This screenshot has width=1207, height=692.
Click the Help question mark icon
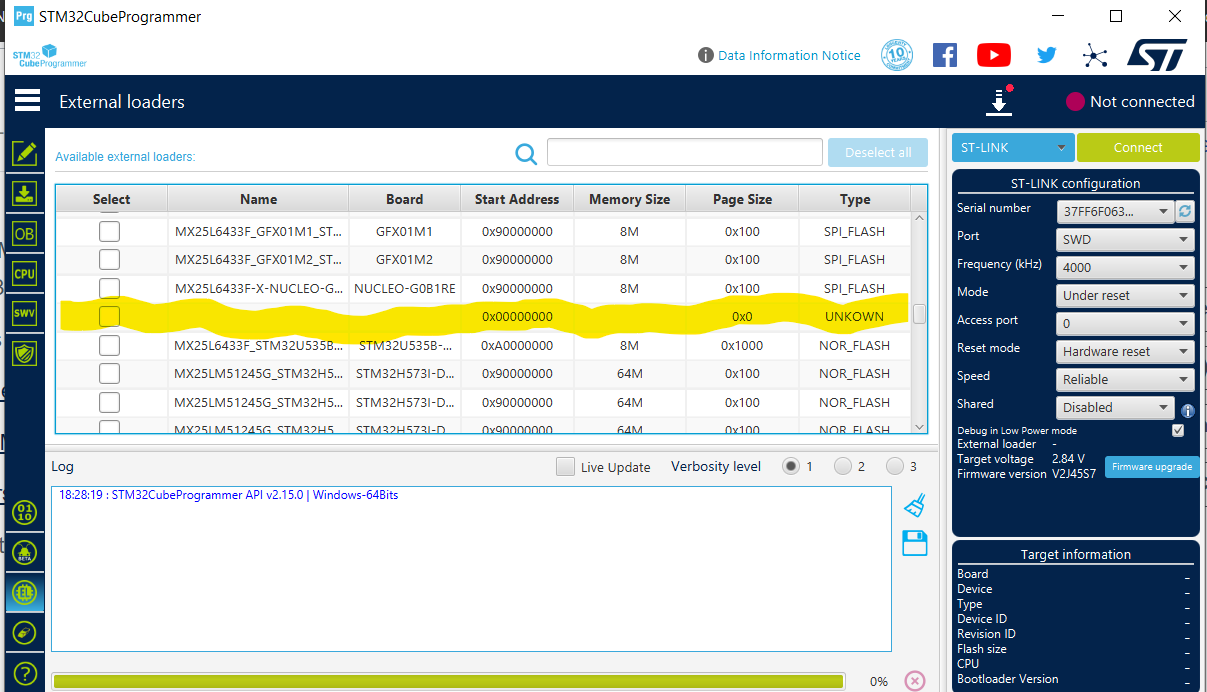[x=25, y=673]
